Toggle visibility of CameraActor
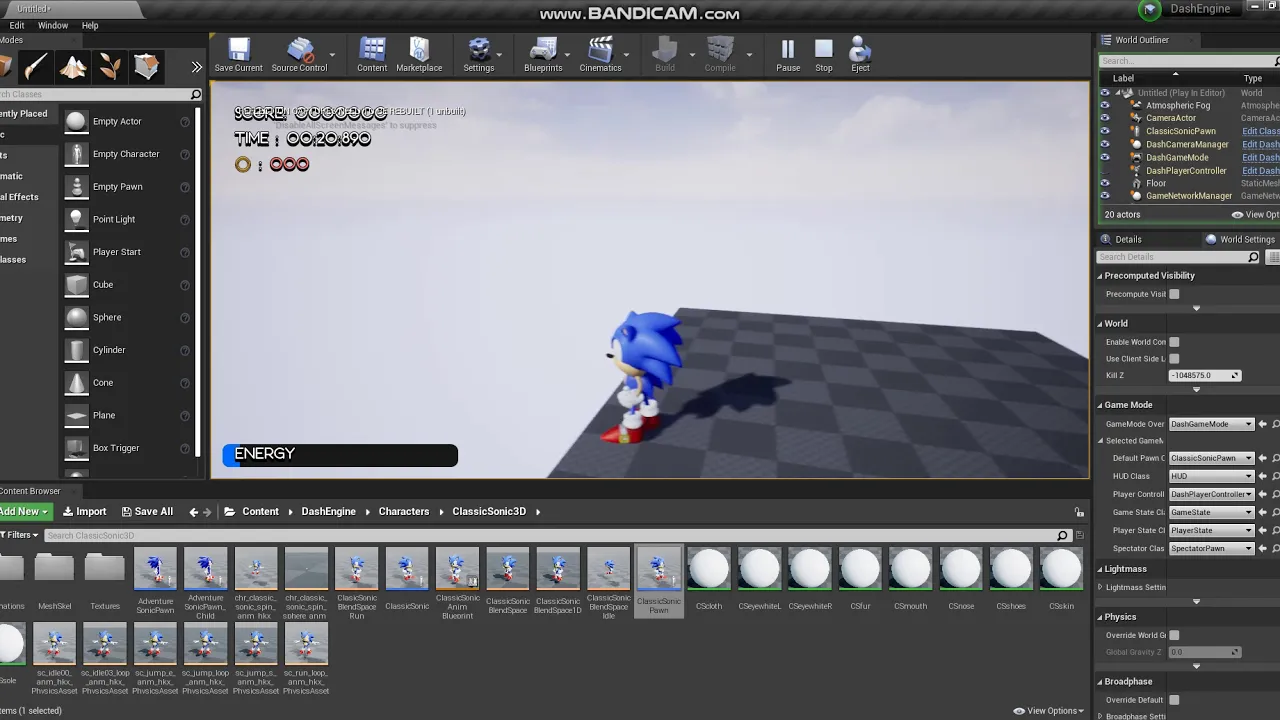 1105,118
